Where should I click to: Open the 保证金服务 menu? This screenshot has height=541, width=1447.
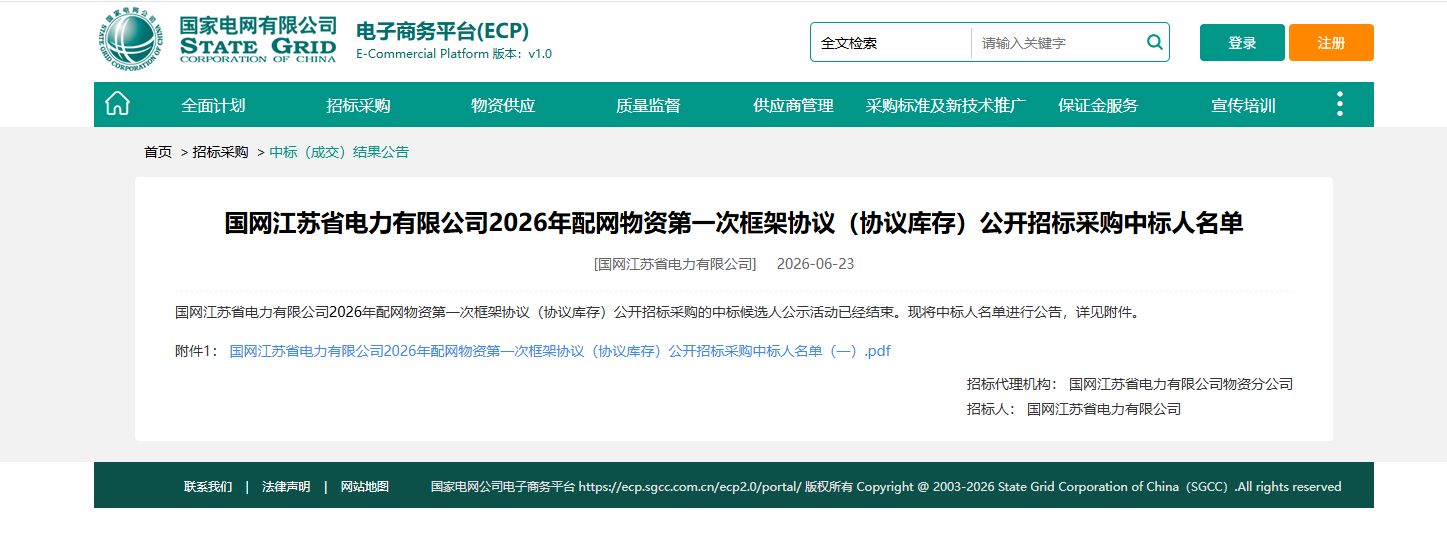pos(1098,105)
